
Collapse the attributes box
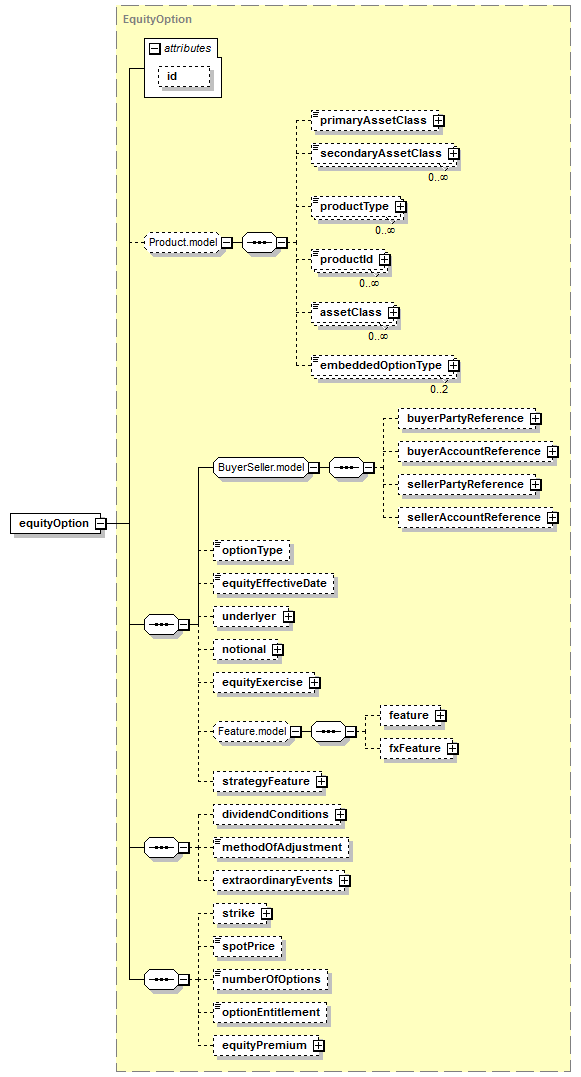coord(155,49)
